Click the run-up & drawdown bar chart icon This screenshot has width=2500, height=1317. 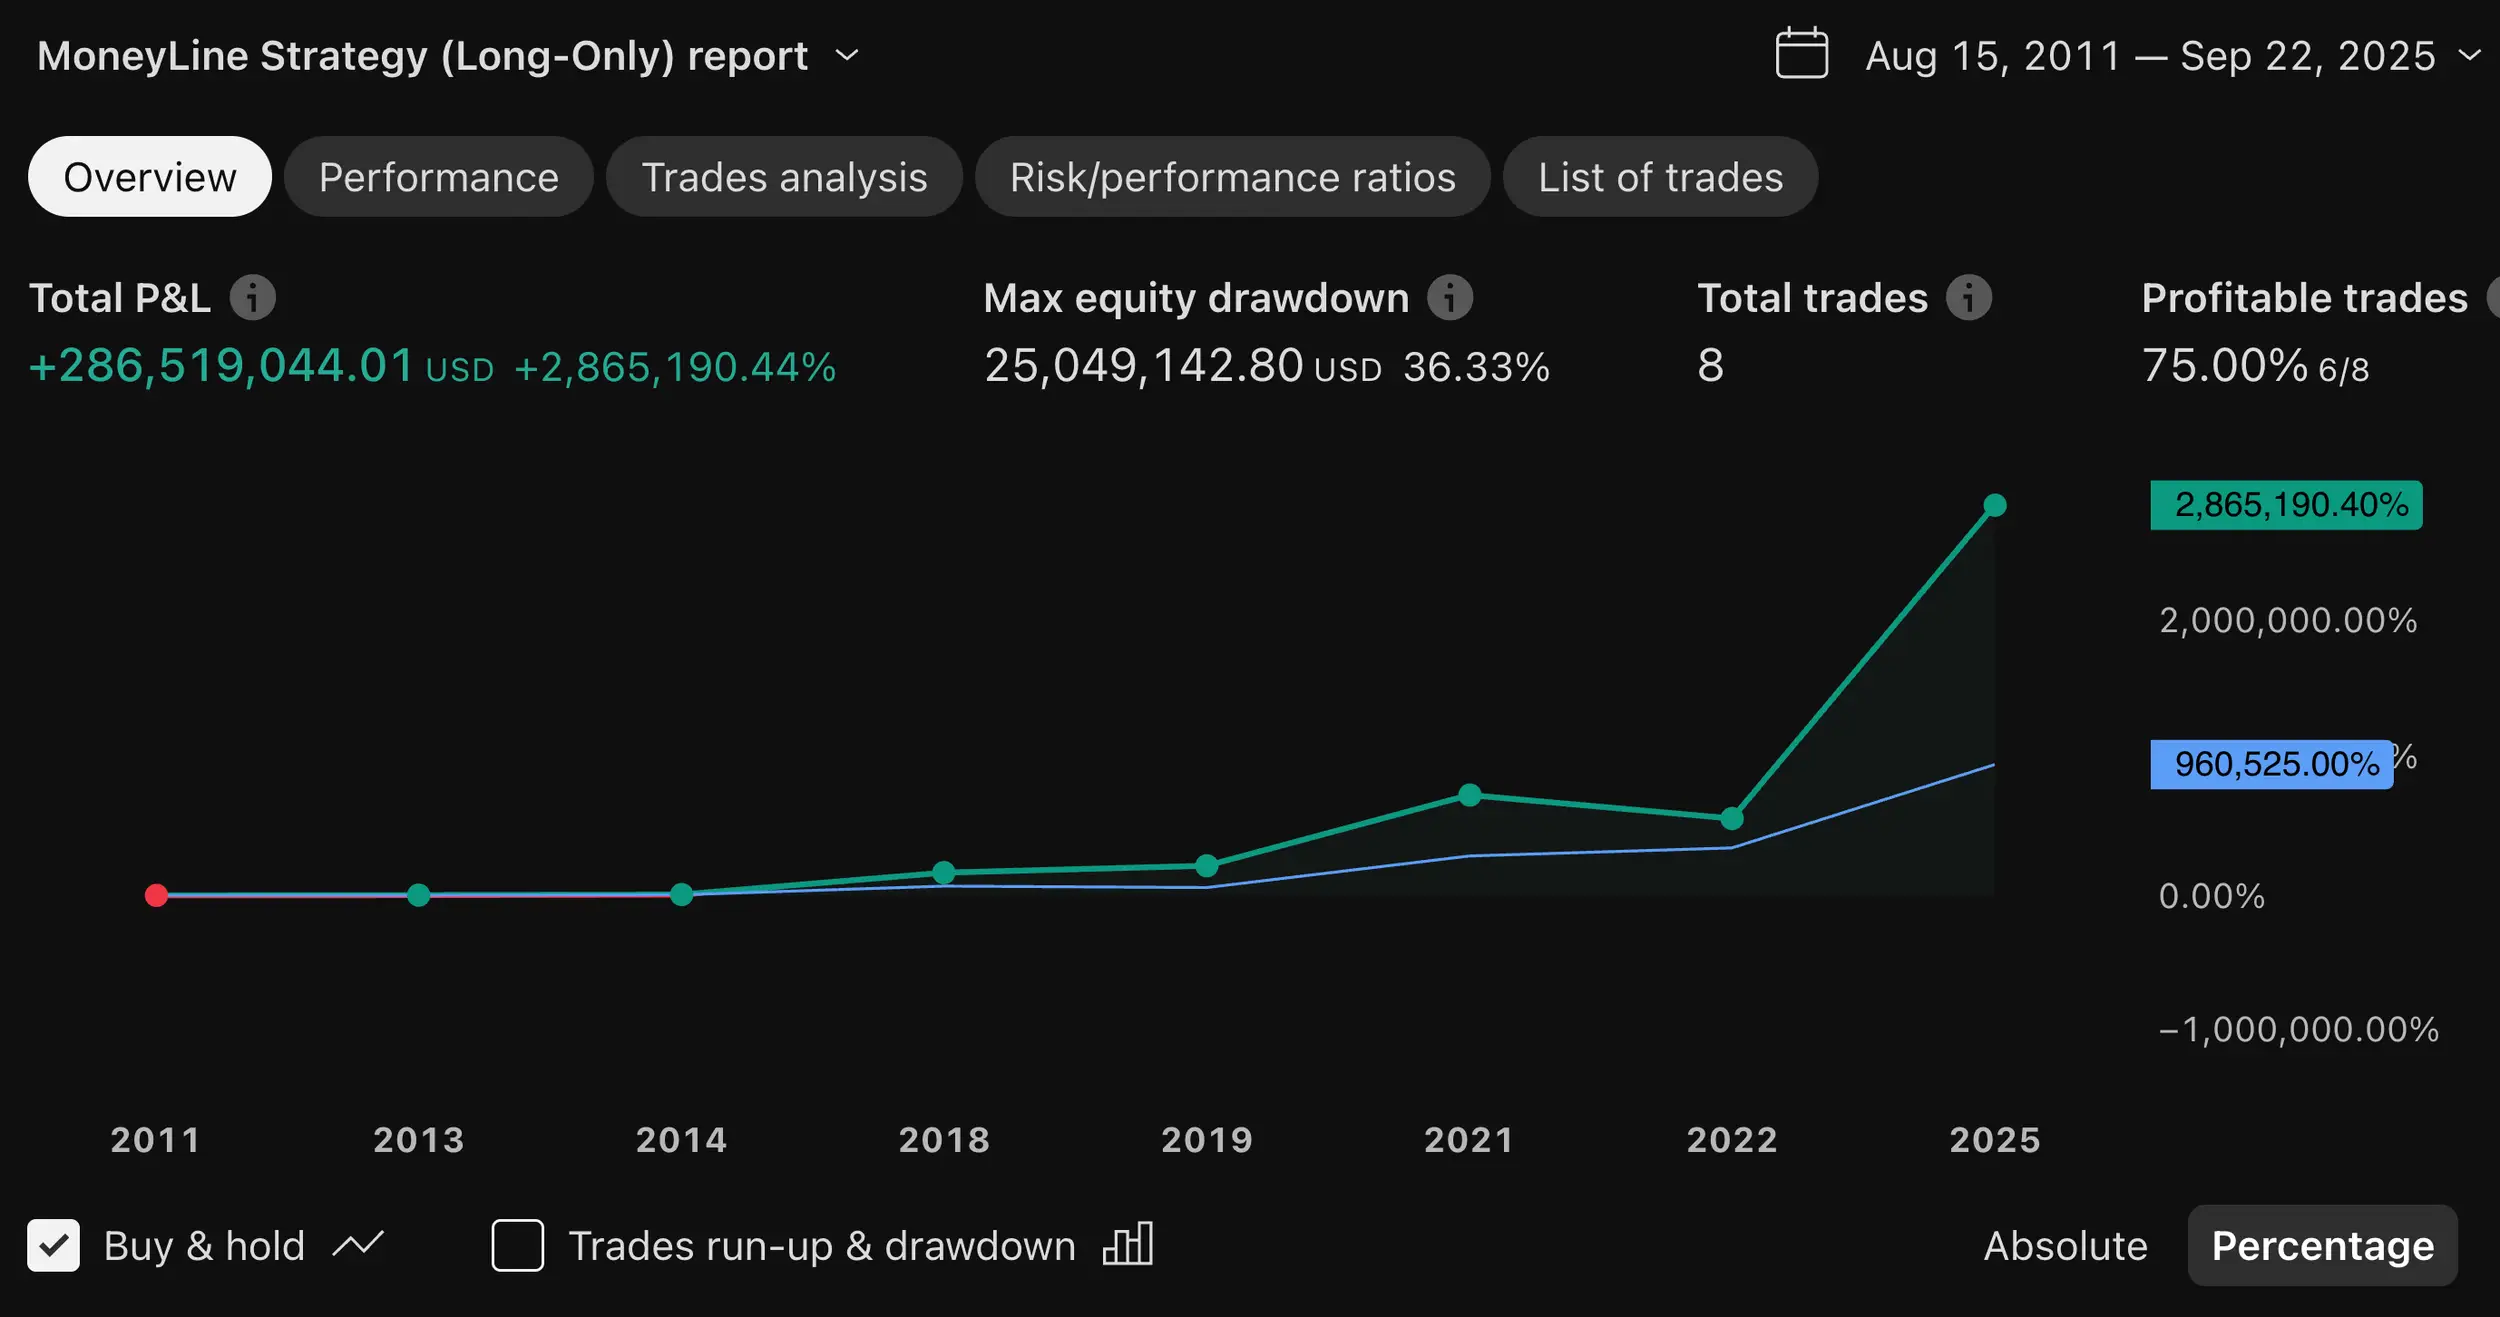point(1128,1245)
